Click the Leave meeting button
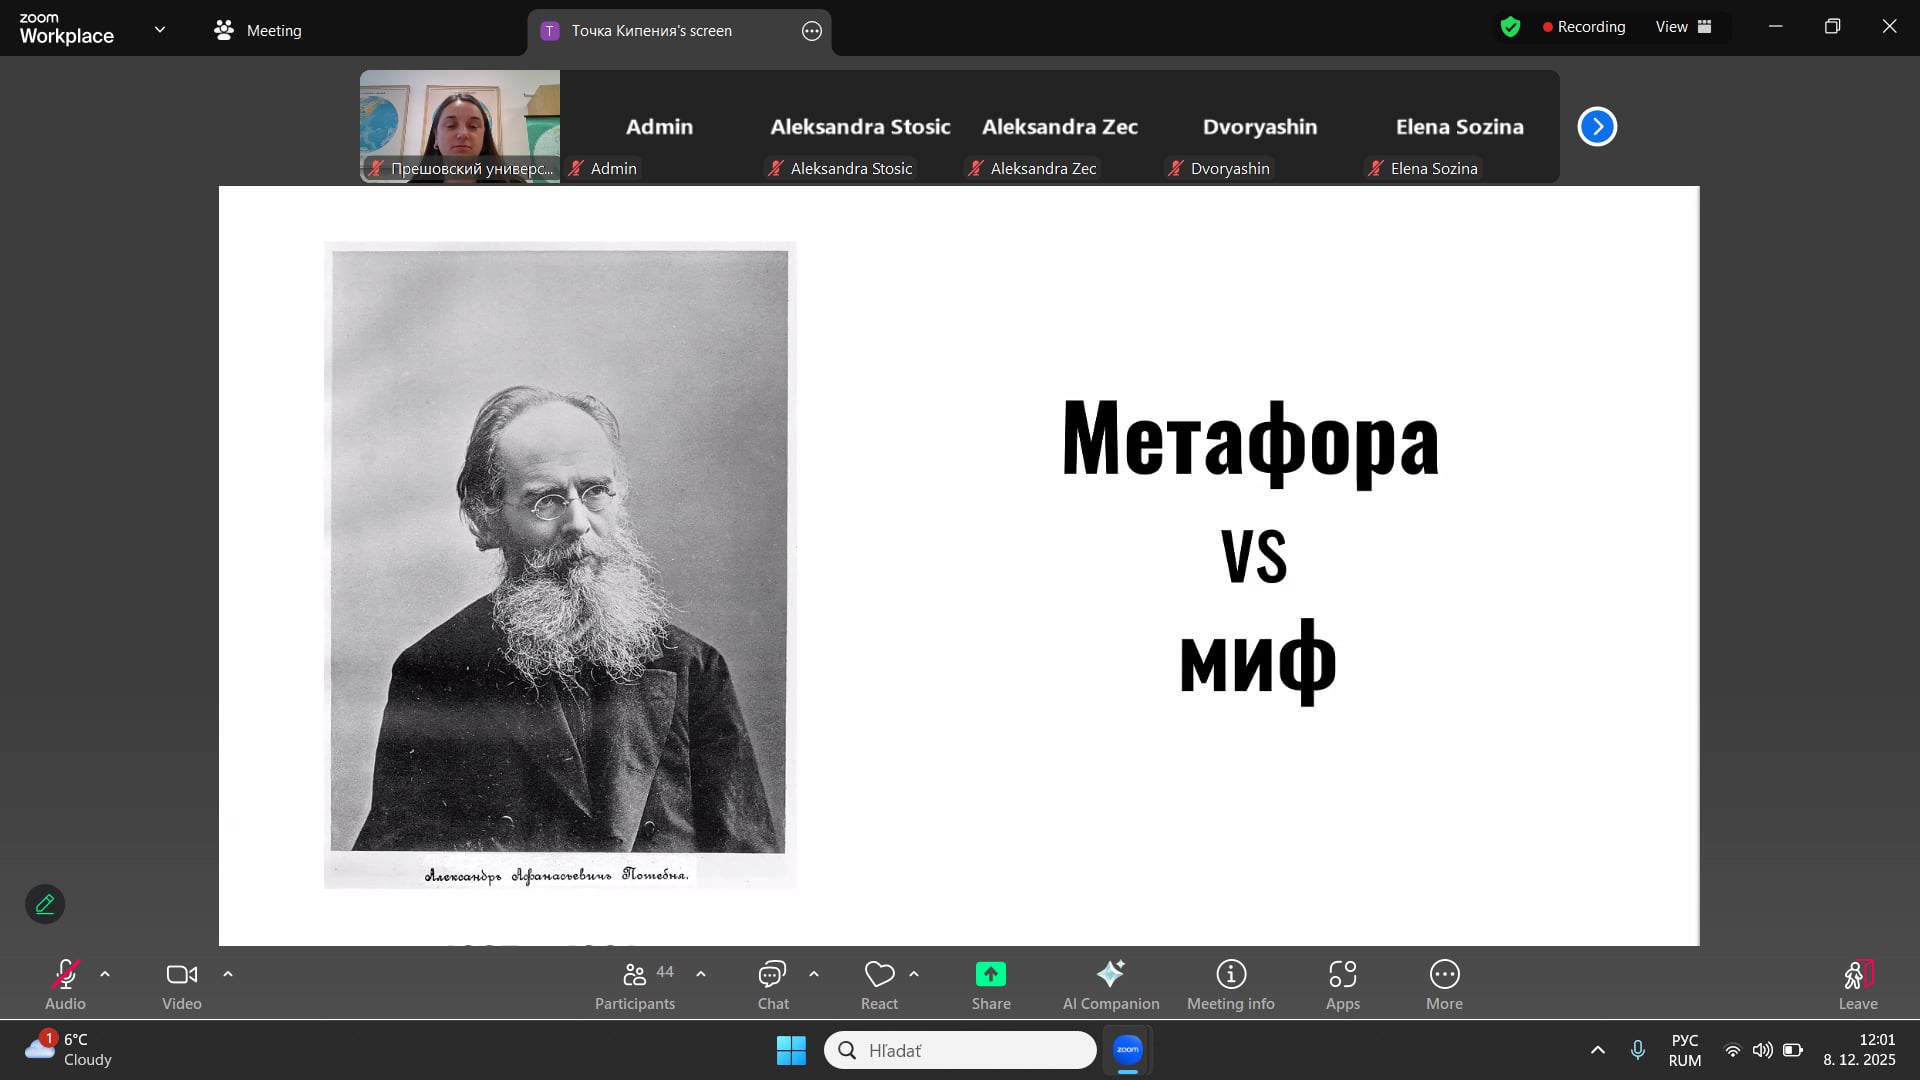Screen dimensions: 1920x1080 tap(1857, 984)
